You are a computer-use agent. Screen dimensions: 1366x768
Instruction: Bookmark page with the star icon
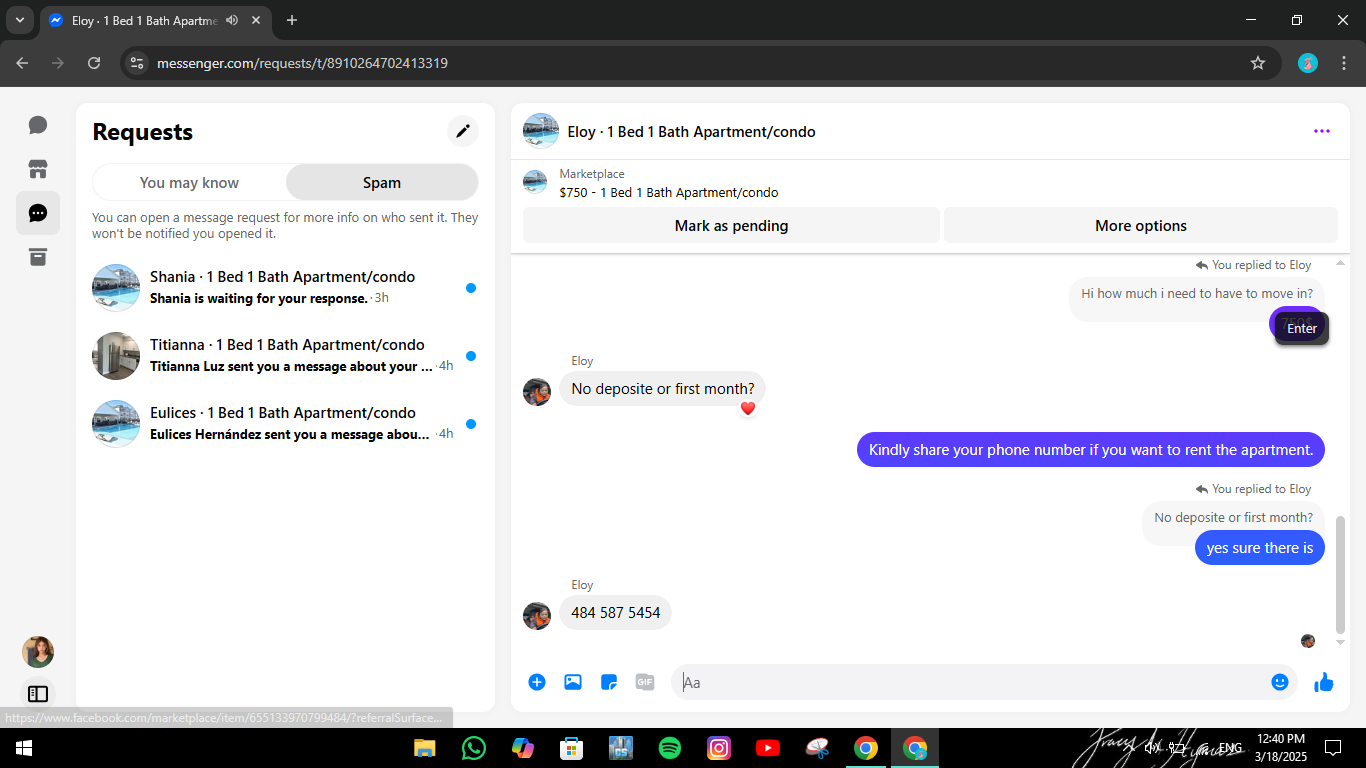[1258, 63]
